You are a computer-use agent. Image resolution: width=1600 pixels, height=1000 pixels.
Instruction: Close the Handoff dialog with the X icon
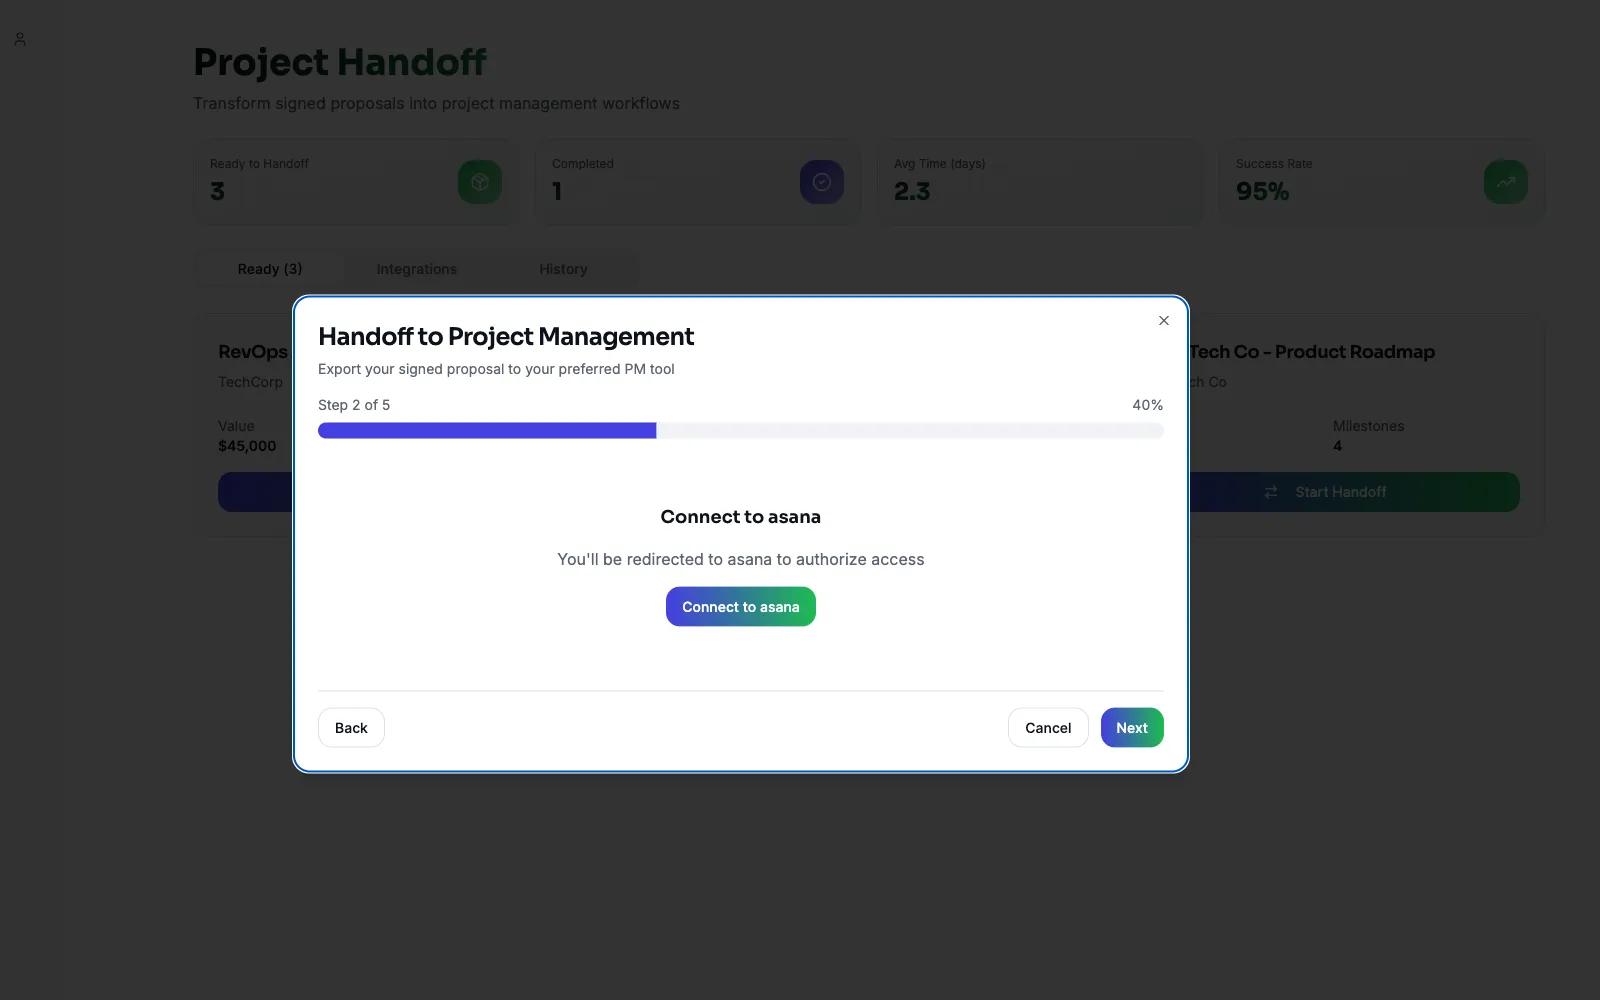tap(1163, 321)
